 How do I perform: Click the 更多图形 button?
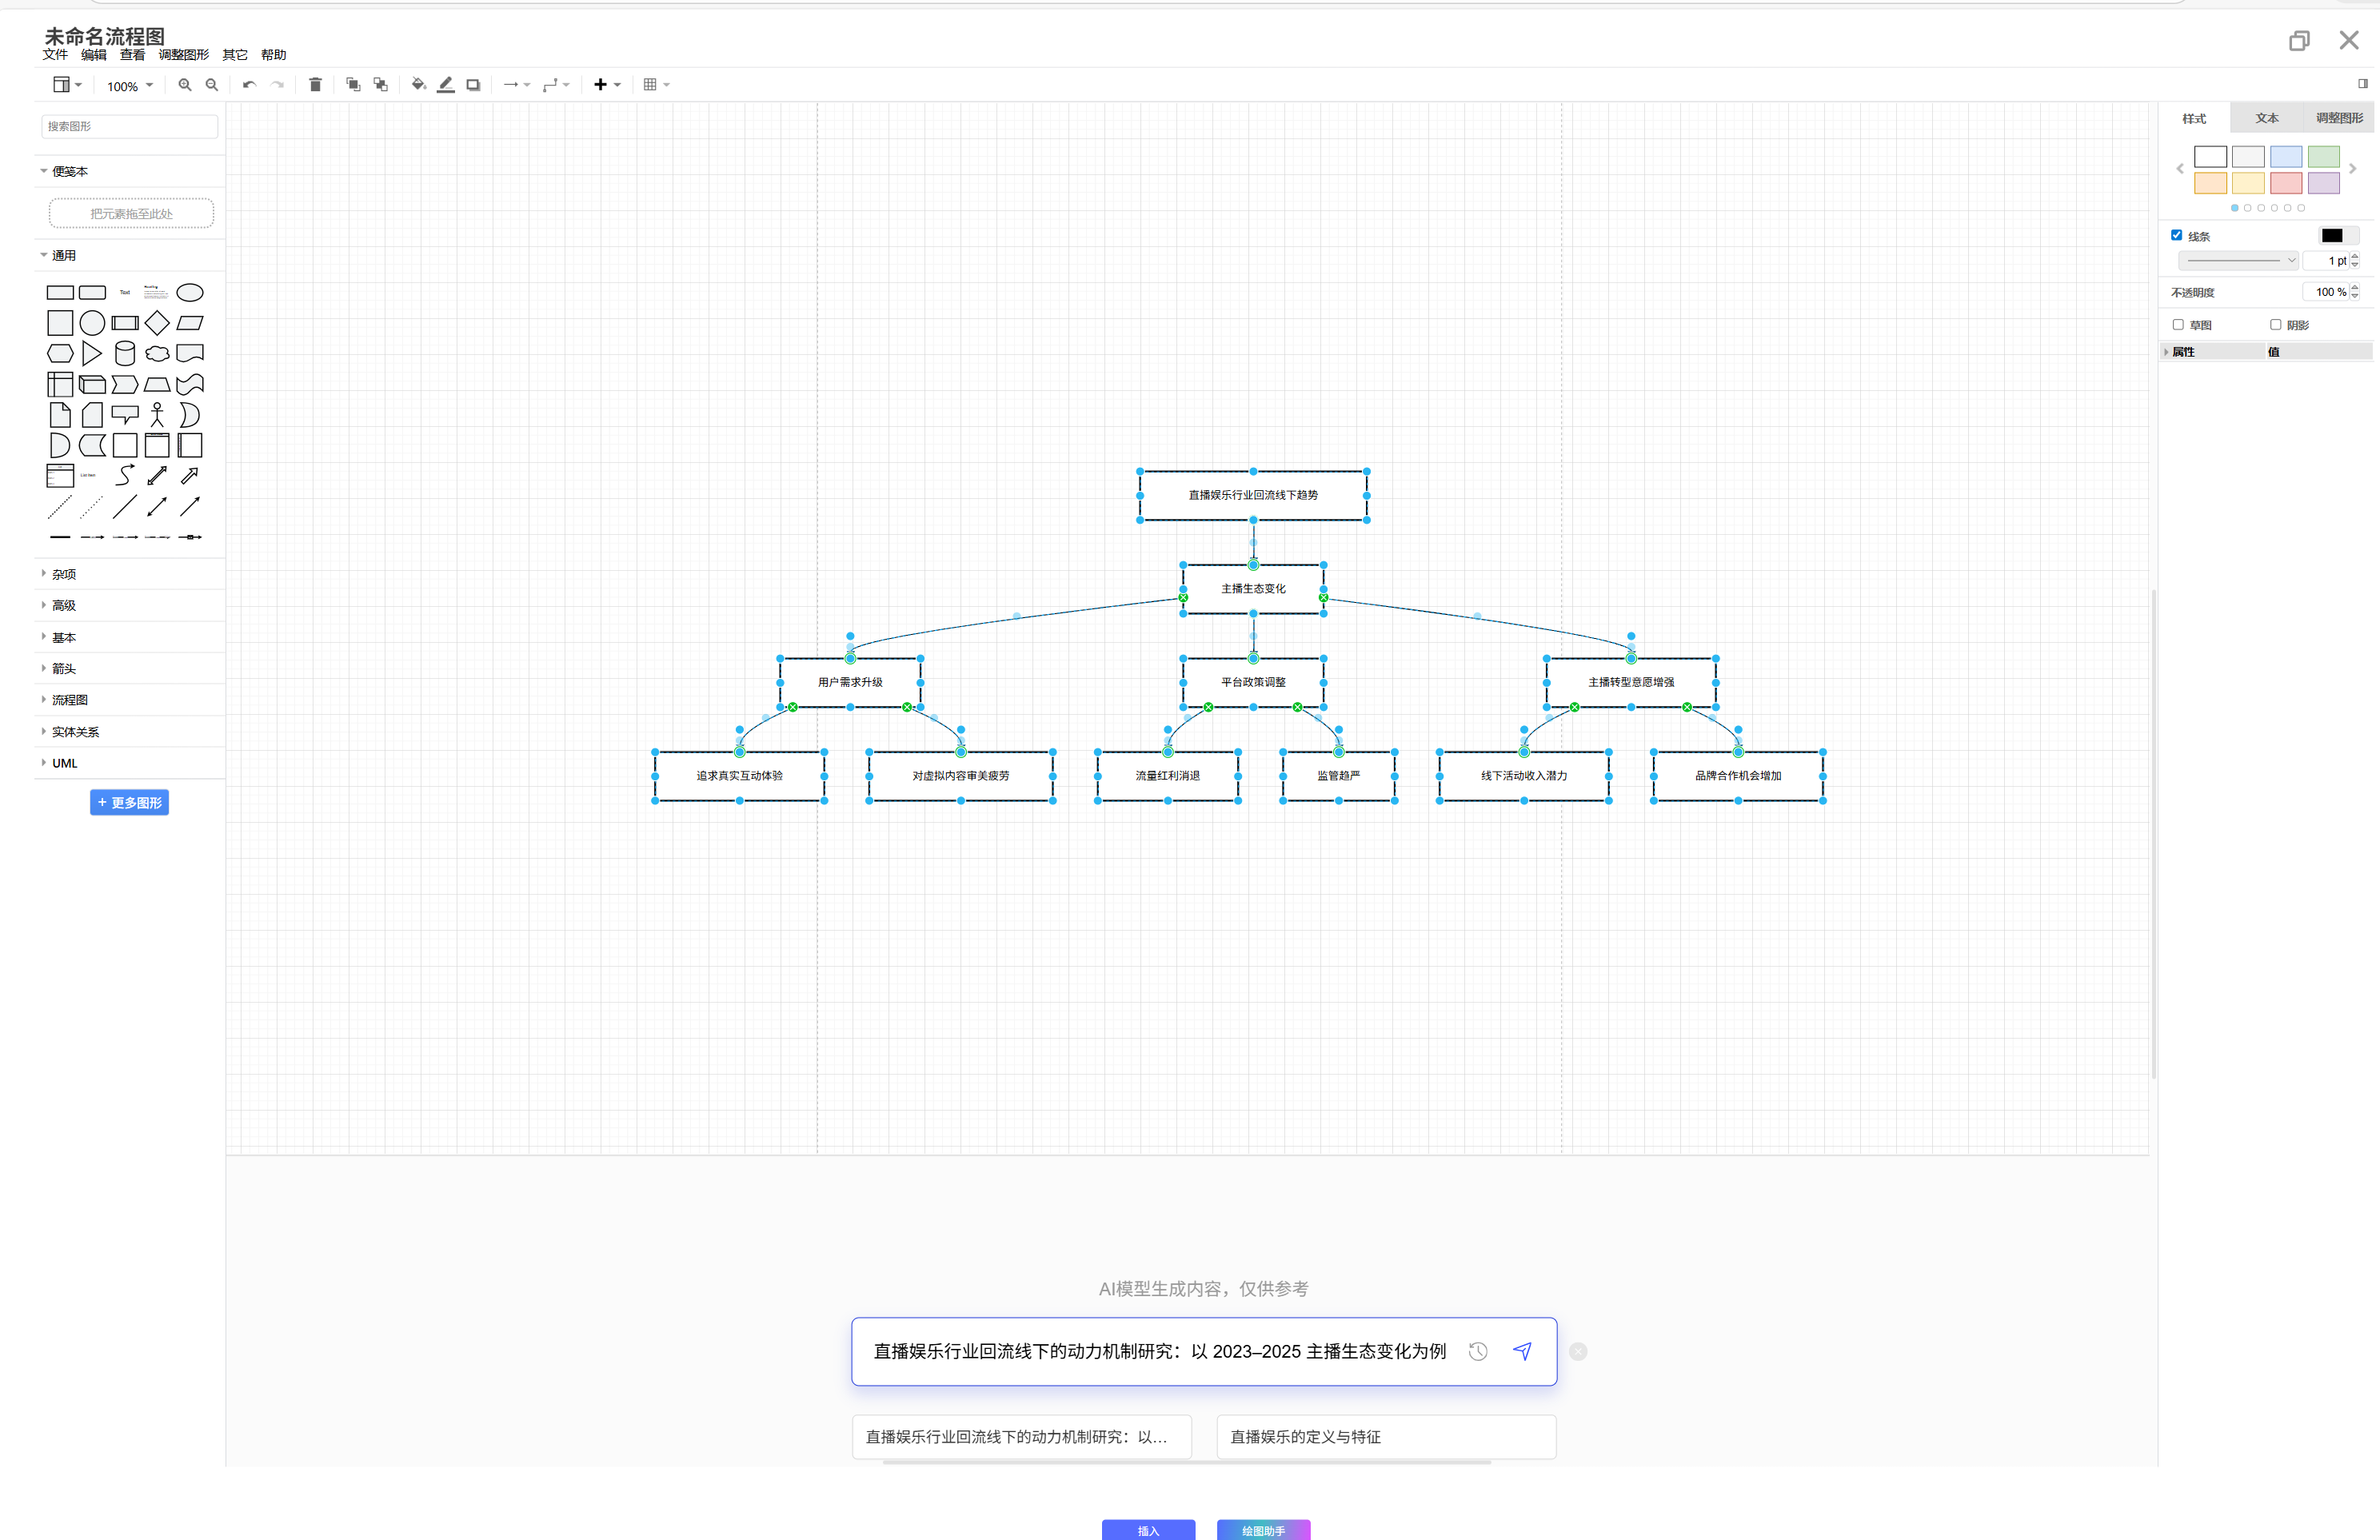tap(129, 803)
